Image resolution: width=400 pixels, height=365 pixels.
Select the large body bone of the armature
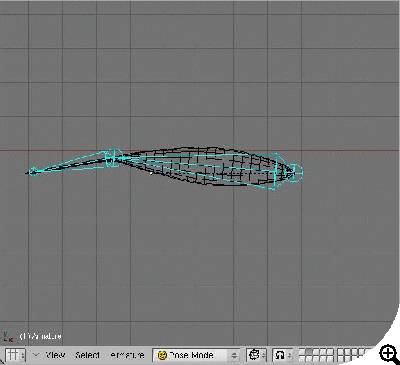(x=197, y=169)
